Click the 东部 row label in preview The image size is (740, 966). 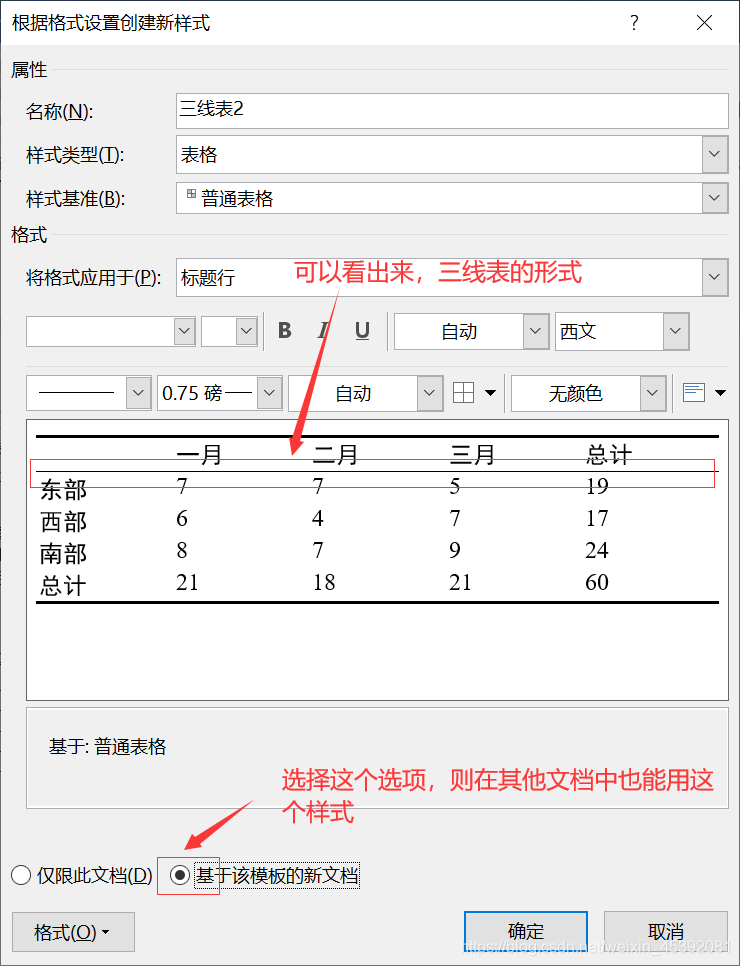pyautogui.click(x=63, y=490)
